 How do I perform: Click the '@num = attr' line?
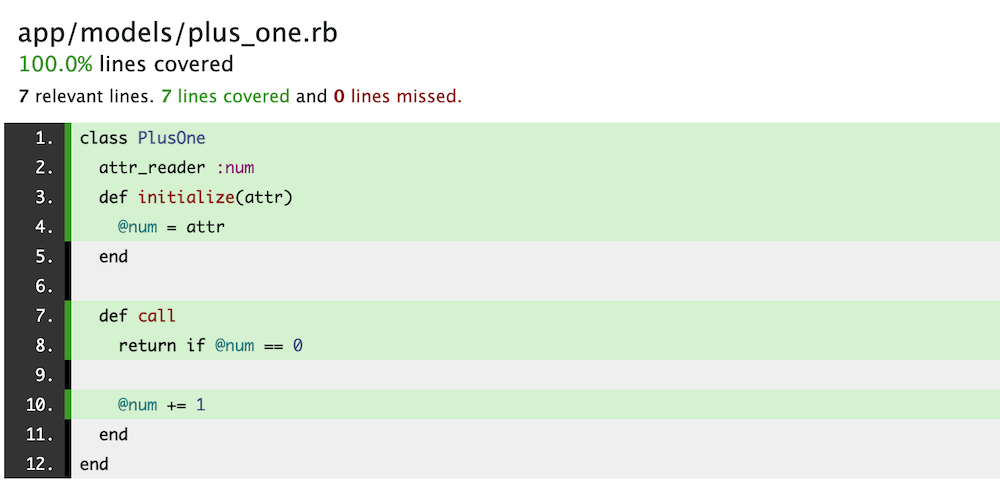(172, 227)
